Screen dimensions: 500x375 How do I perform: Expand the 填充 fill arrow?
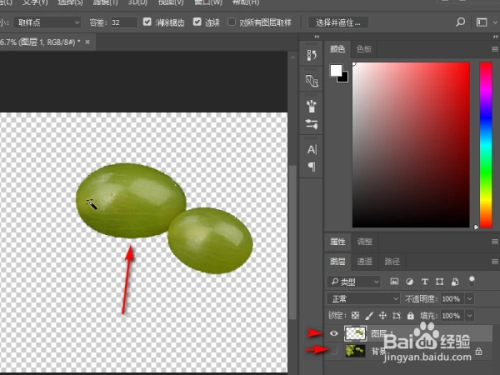[469, 315]
